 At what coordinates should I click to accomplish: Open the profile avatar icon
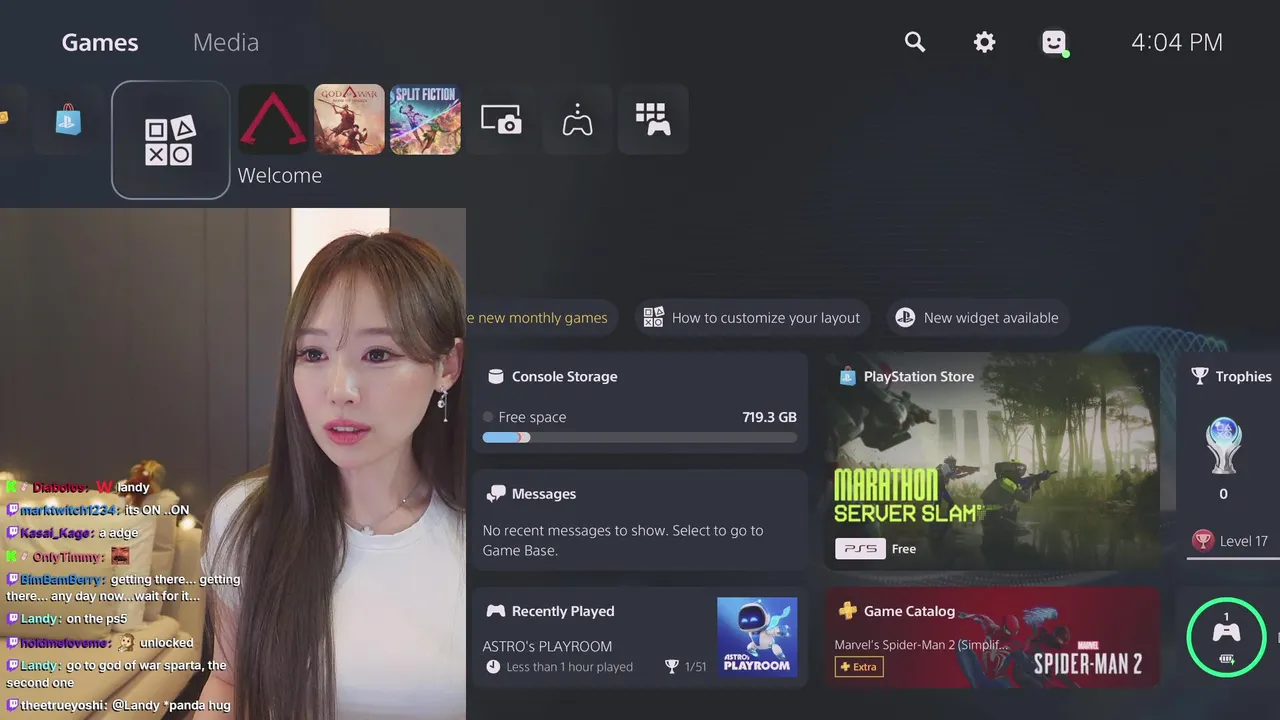click(x=1054, y=42)
